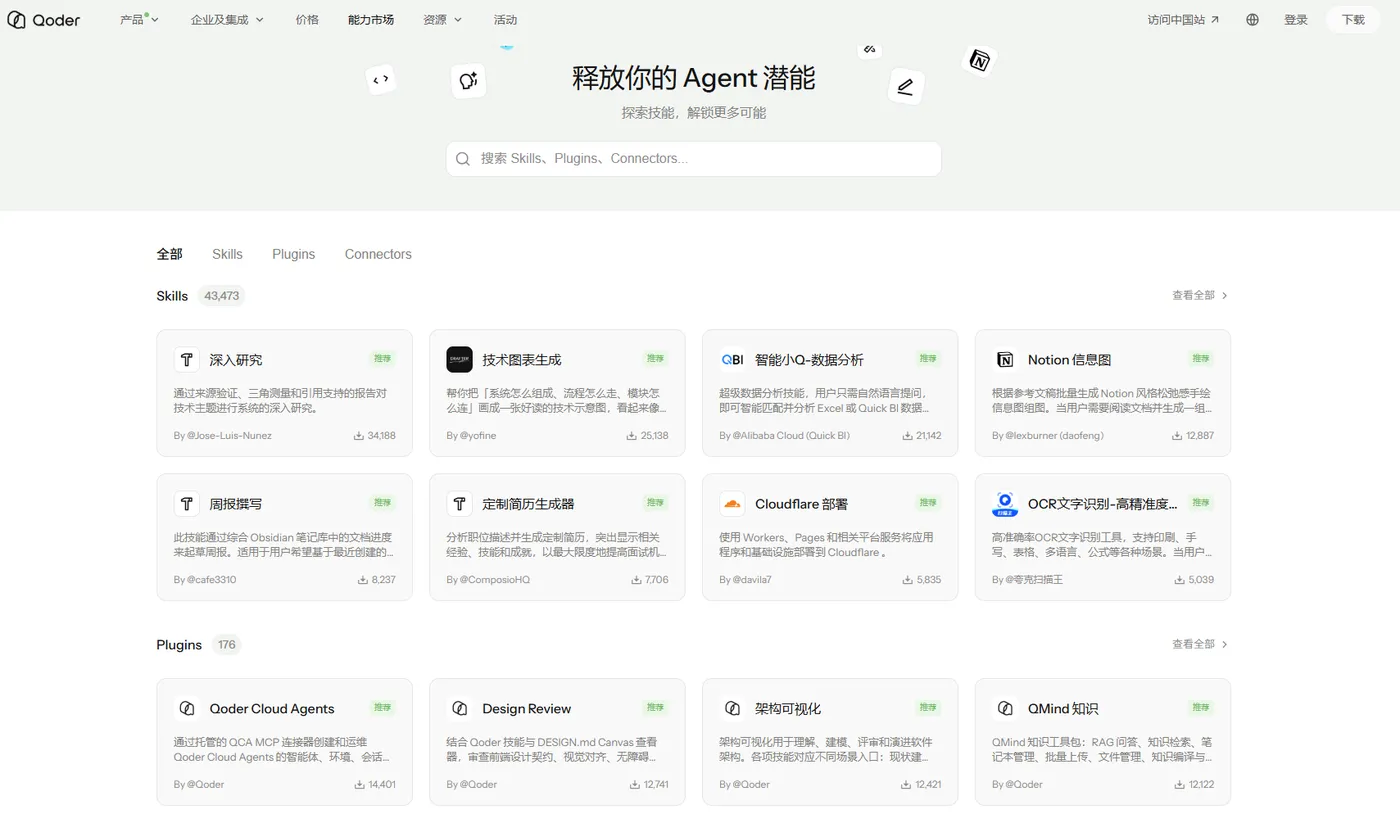The image size is (1400, 814).
Task: Click the 推荐 badge on Cloudflare 部署
Action: click(928, 503)
